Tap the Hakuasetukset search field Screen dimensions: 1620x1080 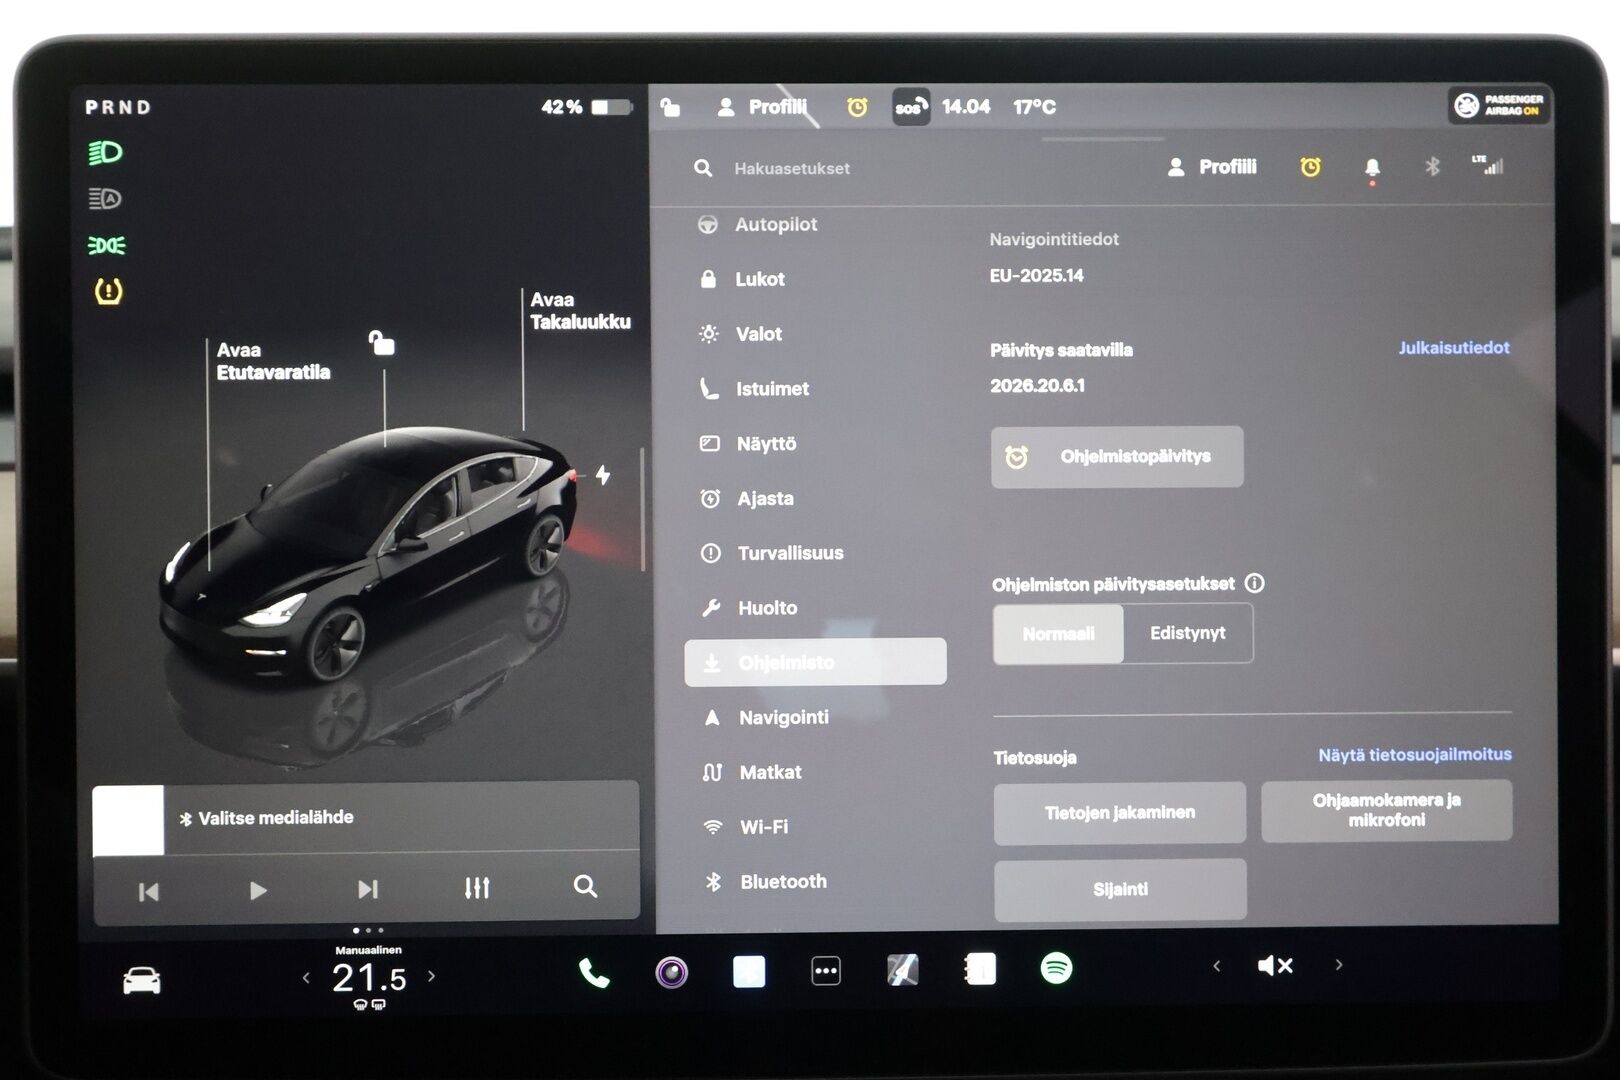click(791, 169)
